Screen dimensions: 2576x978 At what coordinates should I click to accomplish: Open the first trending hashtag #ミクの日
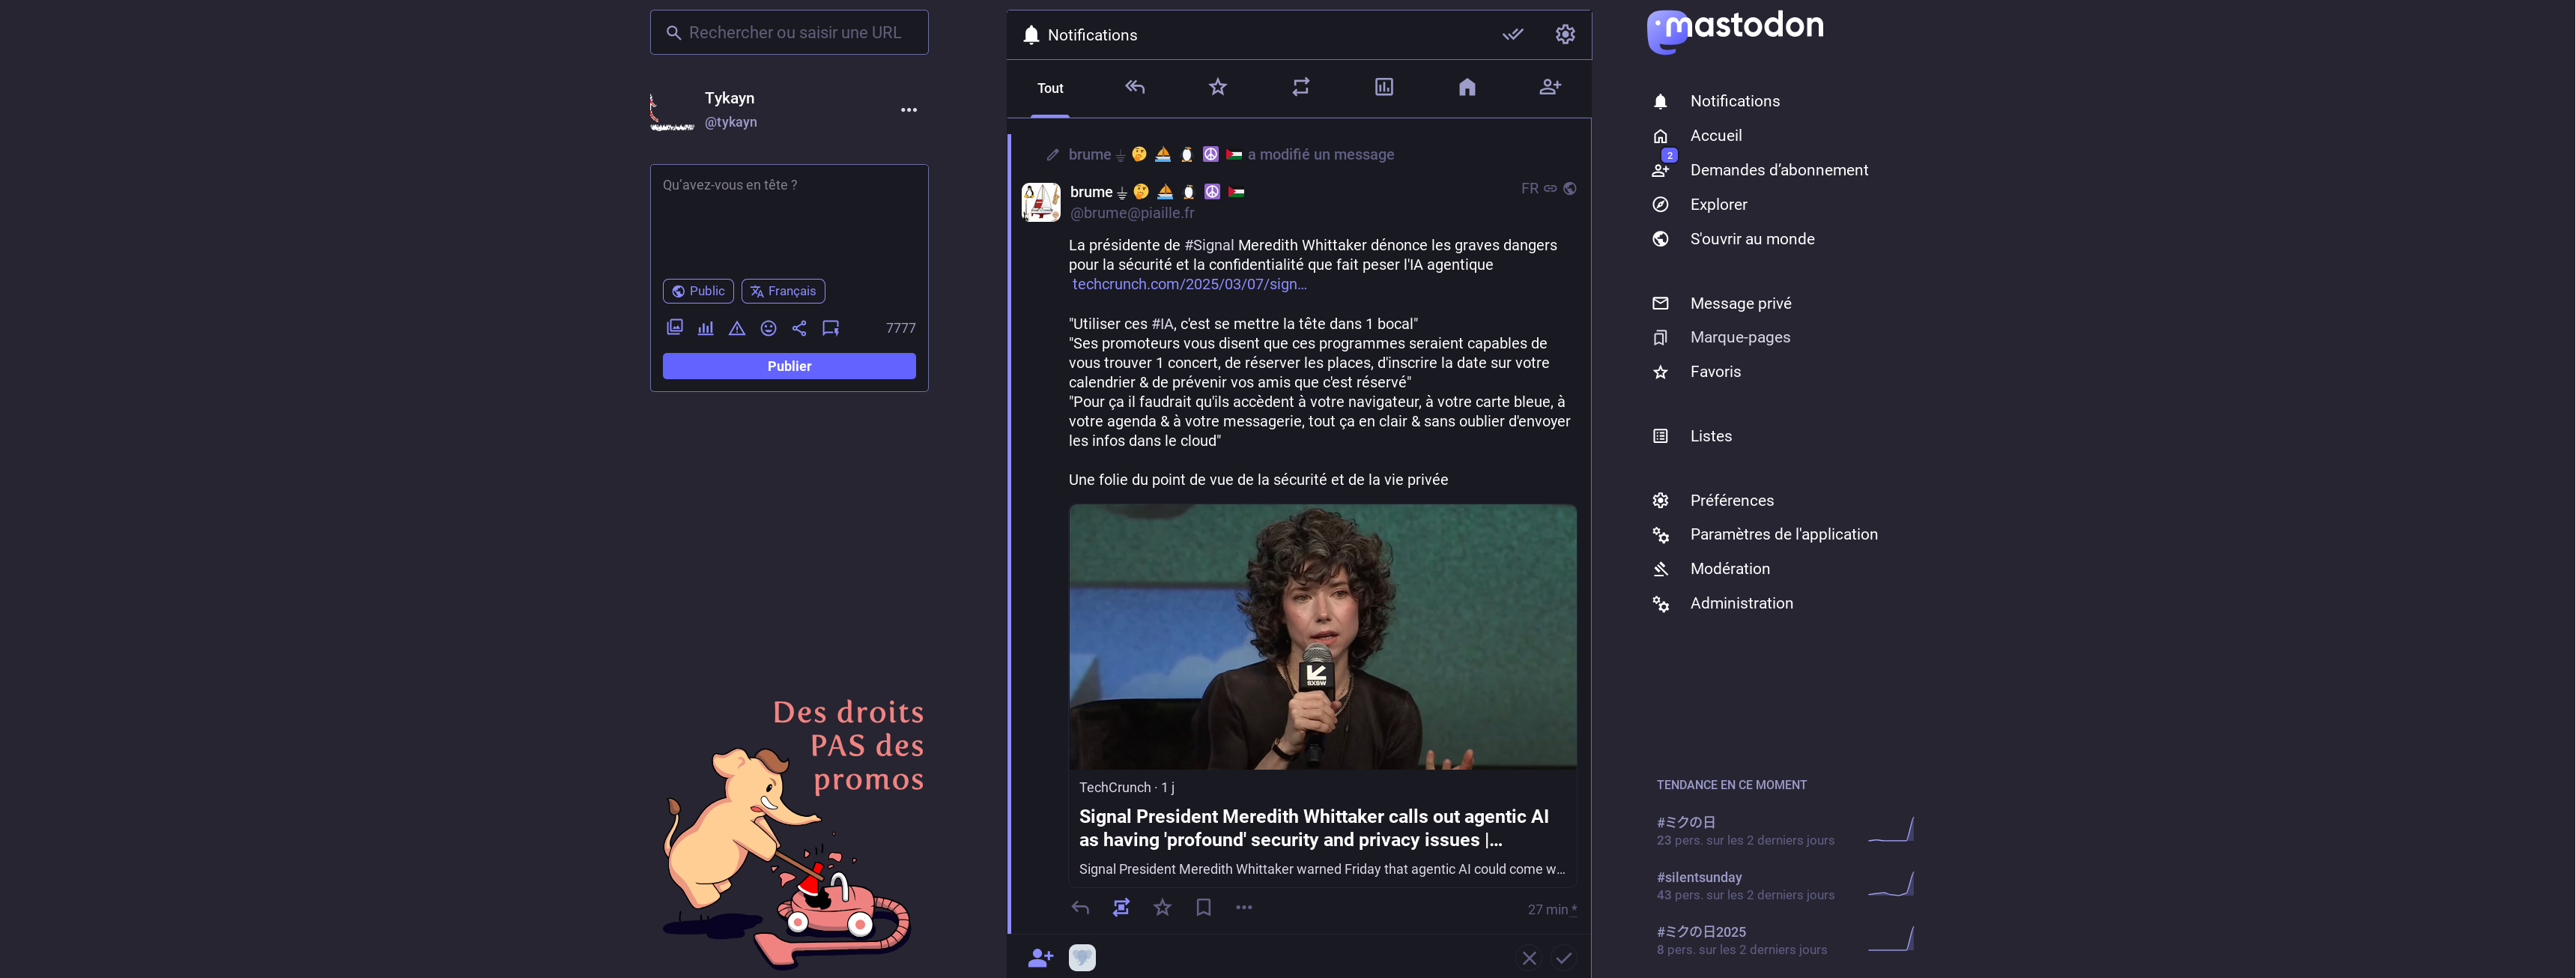(1686, 822)
